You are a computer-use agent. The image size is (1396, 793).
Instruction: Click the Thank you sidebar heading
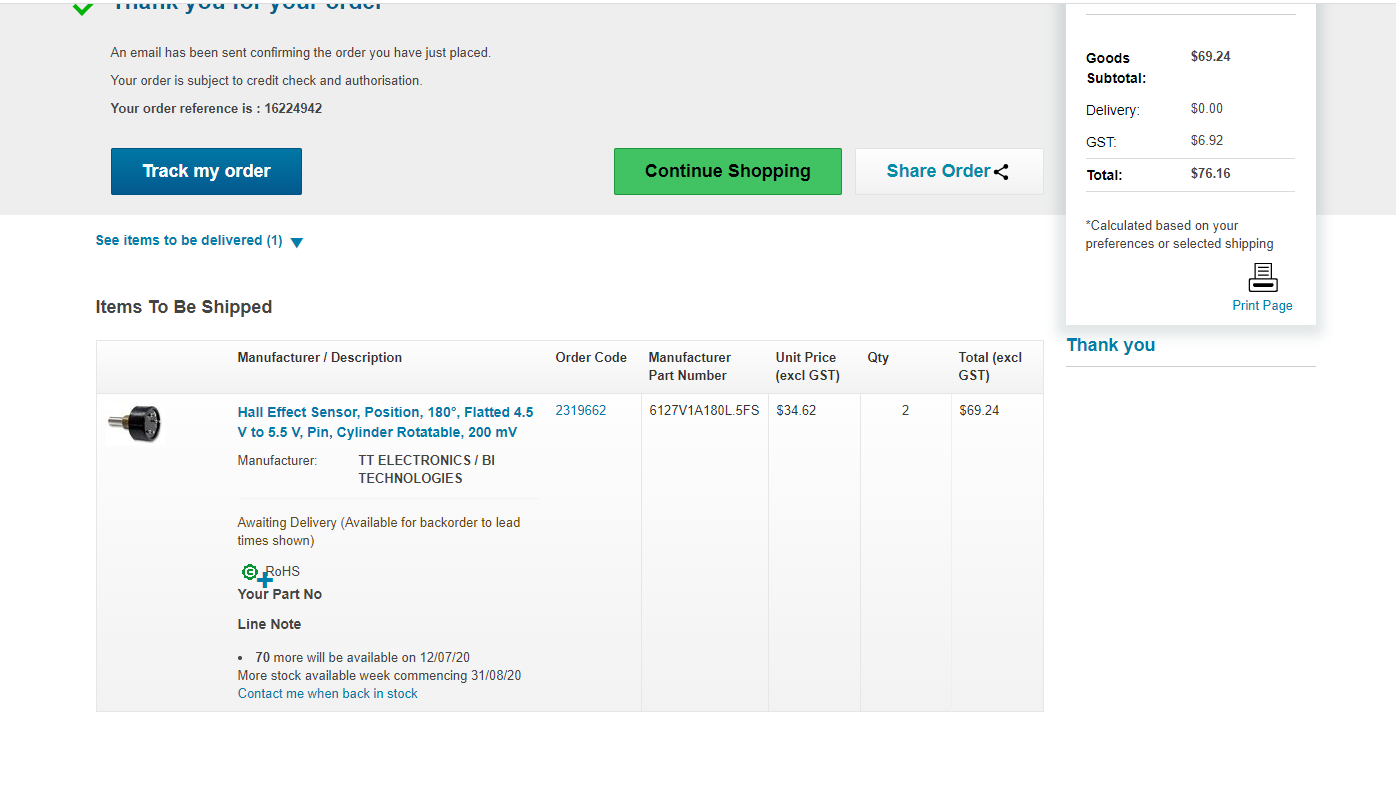pos(1110,345)
